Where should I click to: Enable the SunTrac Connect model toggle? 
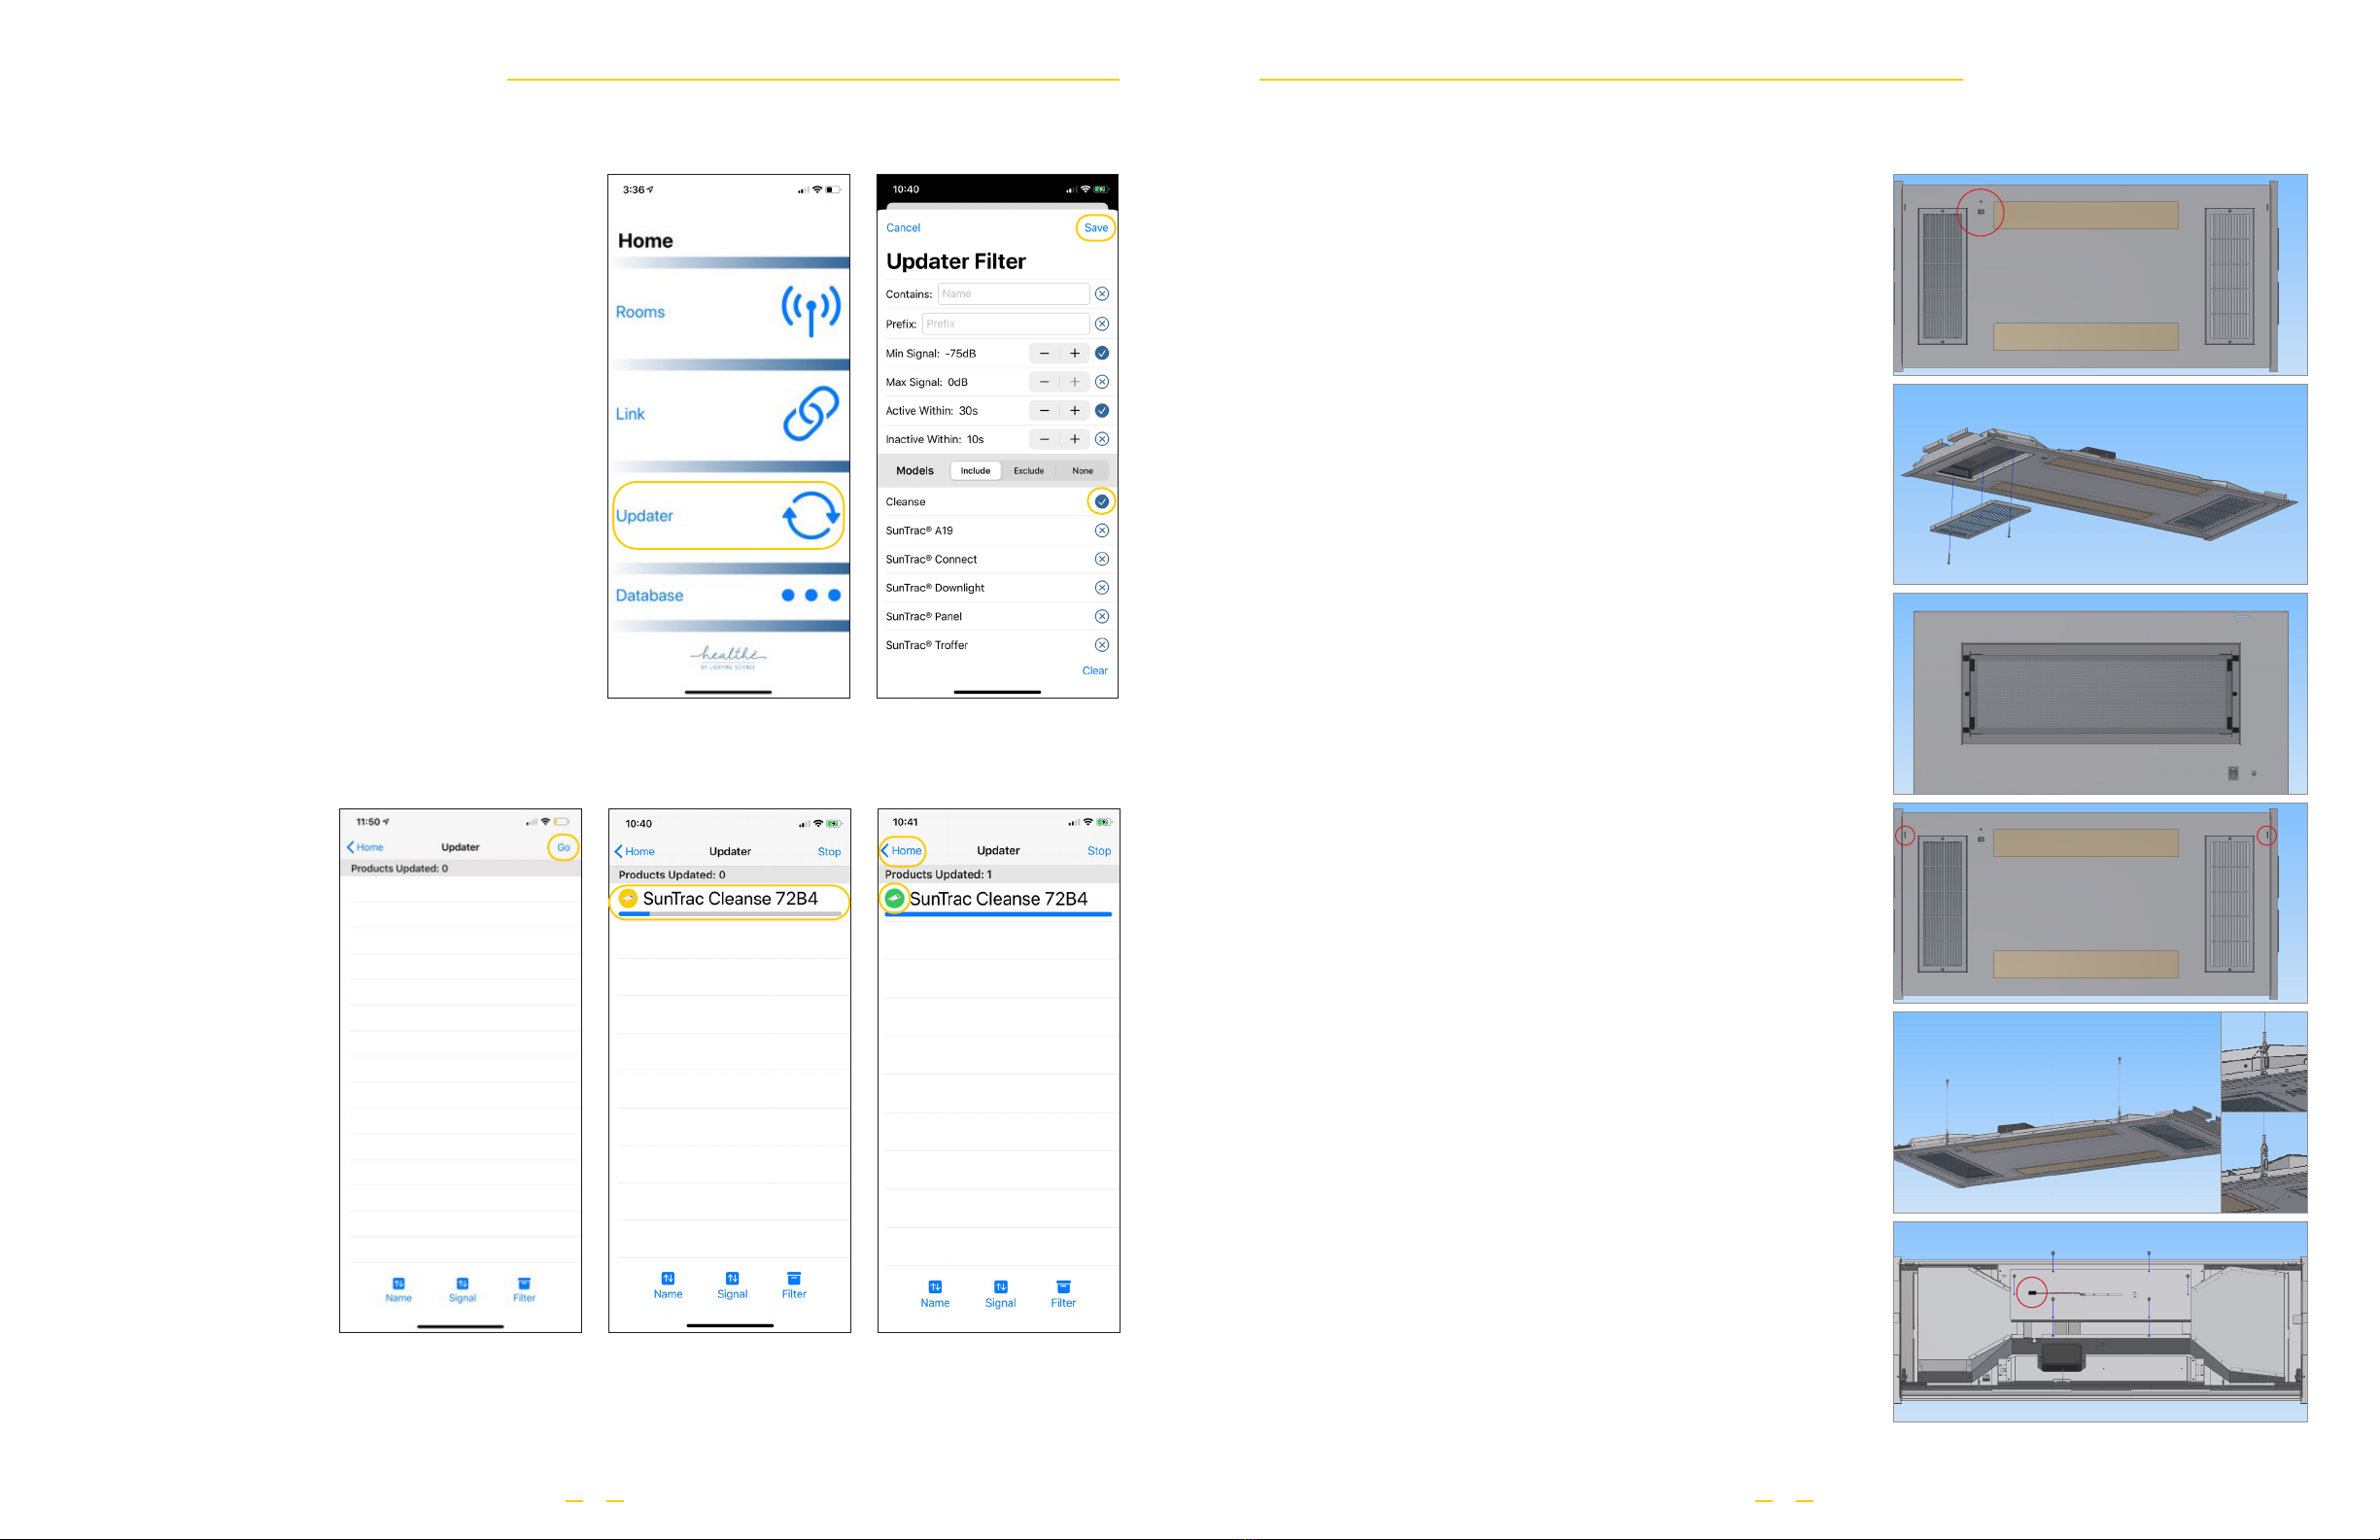point(1101,559)
